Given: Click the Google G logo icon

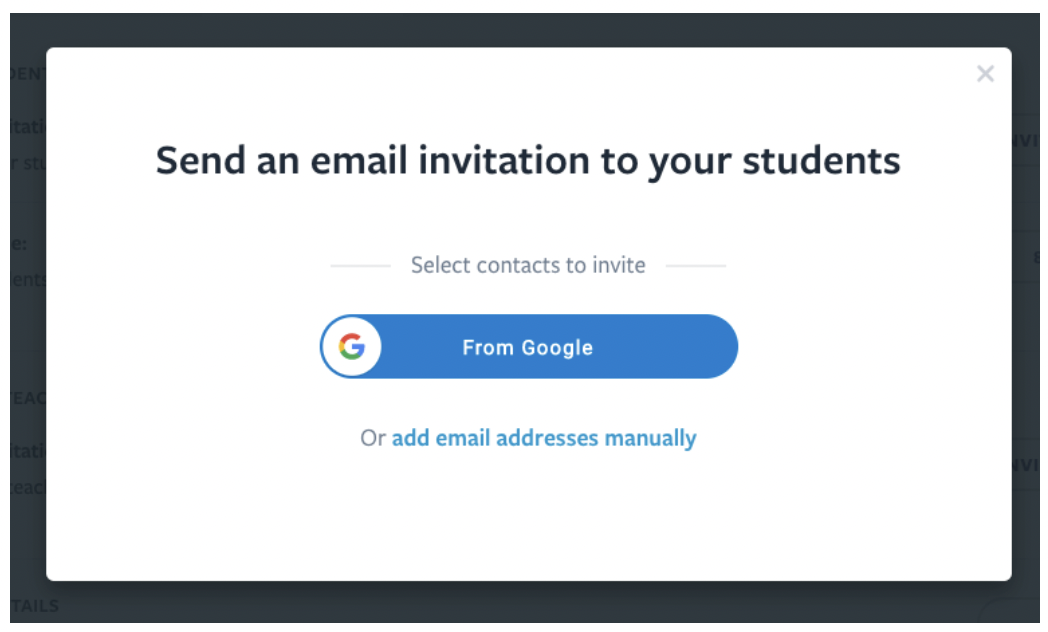Looking at the screenshot, I should pos(351,347).
